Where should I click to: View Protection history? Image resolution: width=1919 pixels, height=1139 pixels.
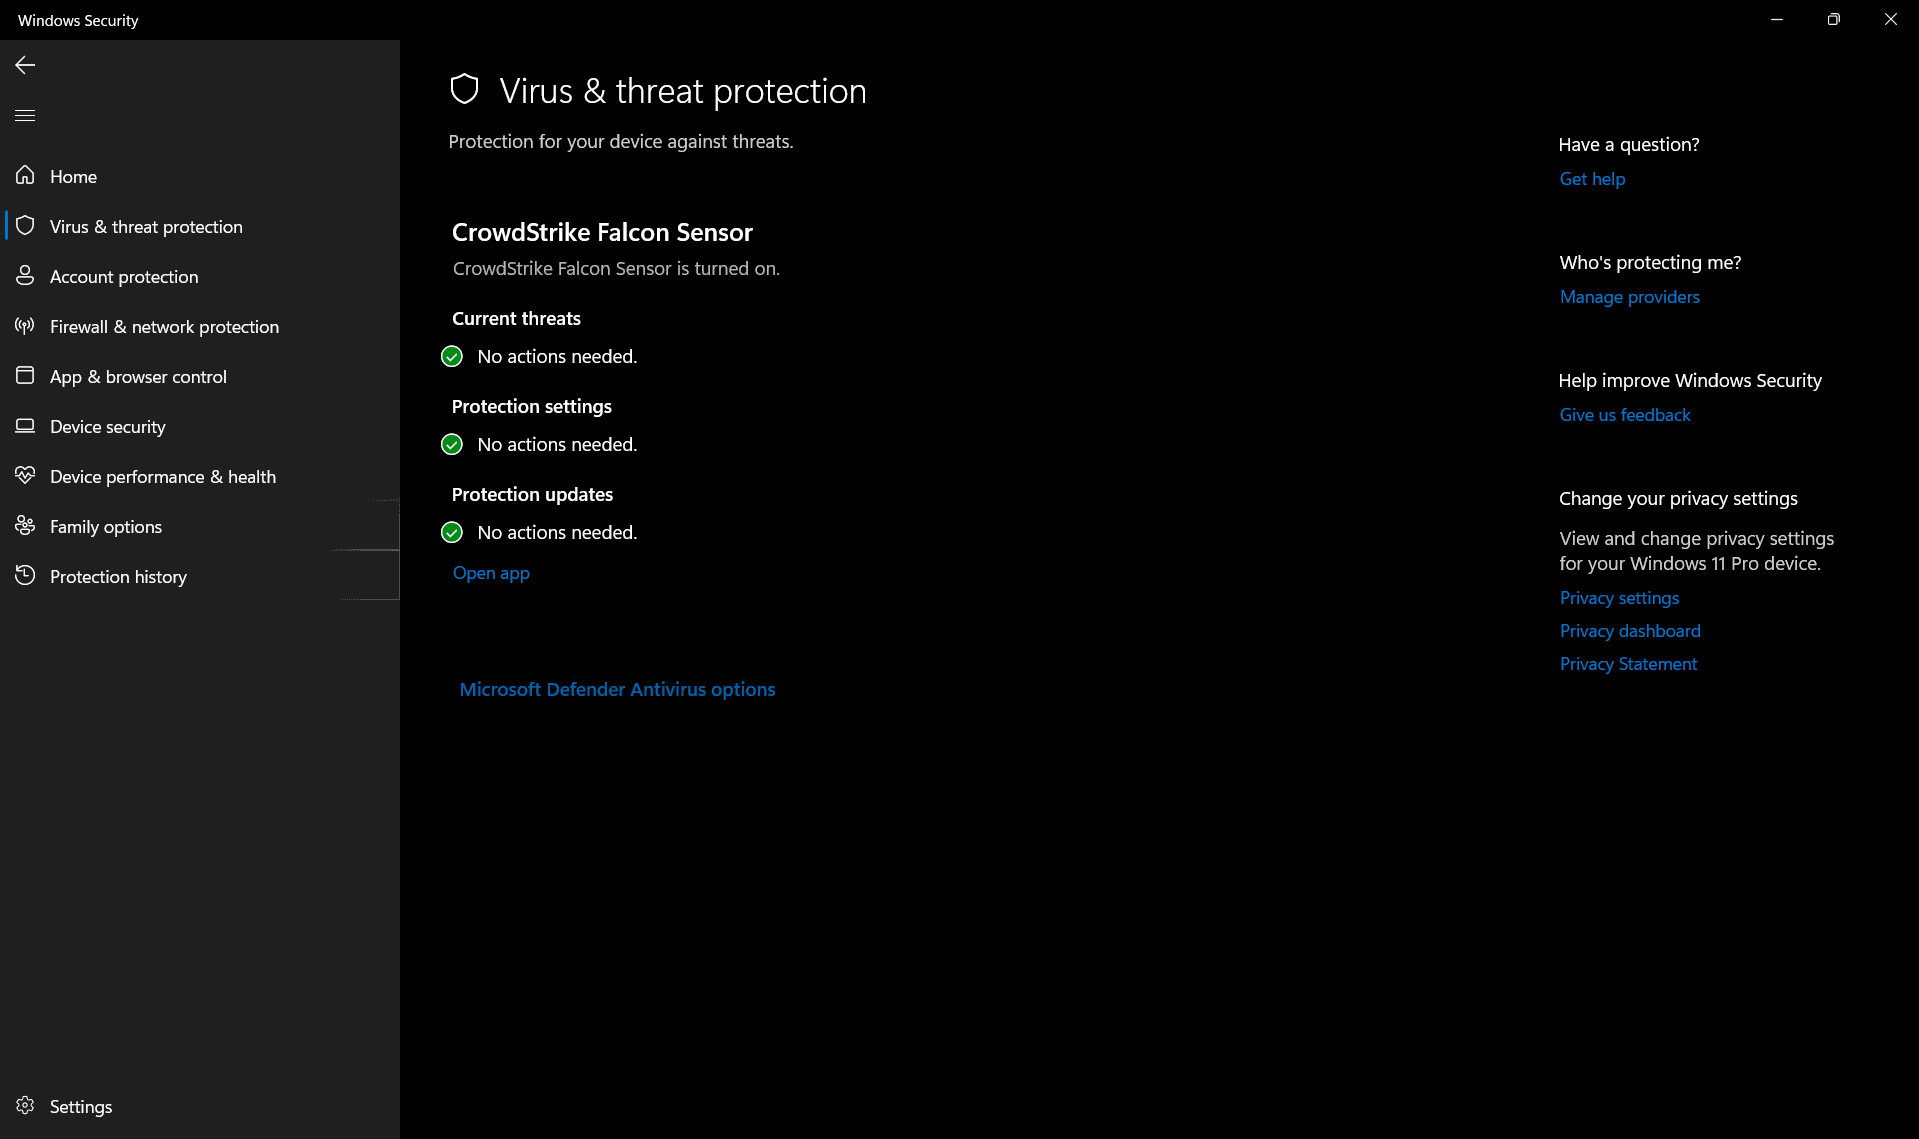[x=118, y=576]
